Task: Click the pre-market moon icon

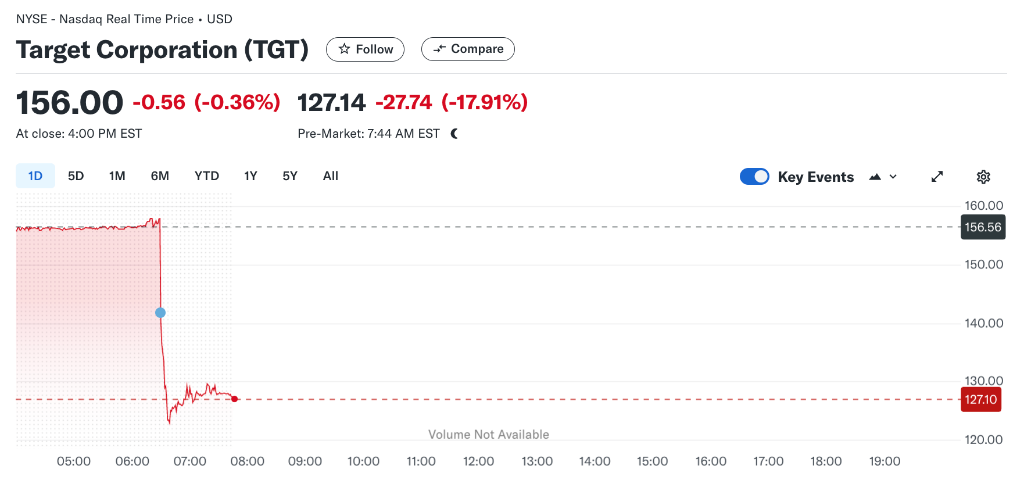Action: (455, 134)
